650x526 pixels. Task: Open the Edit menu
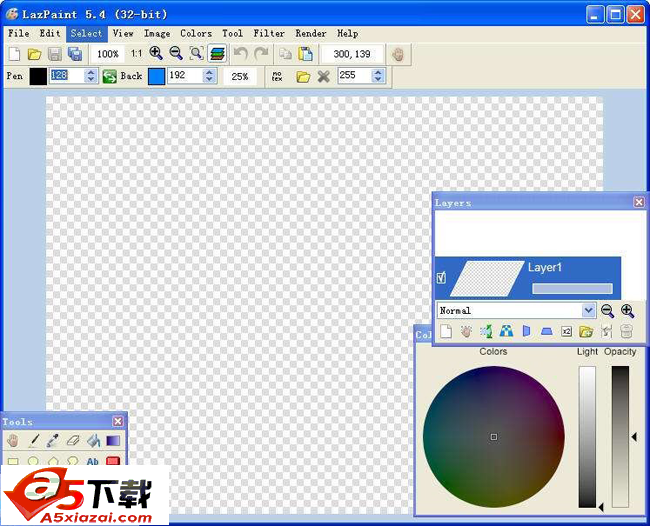pyautogui.click(x=50, y=34)
